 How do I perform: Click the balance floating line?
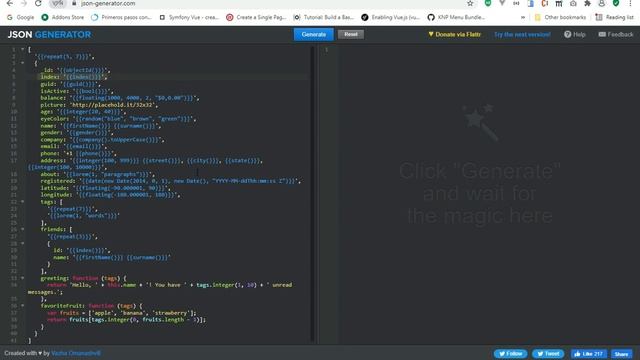coord(120,98)
